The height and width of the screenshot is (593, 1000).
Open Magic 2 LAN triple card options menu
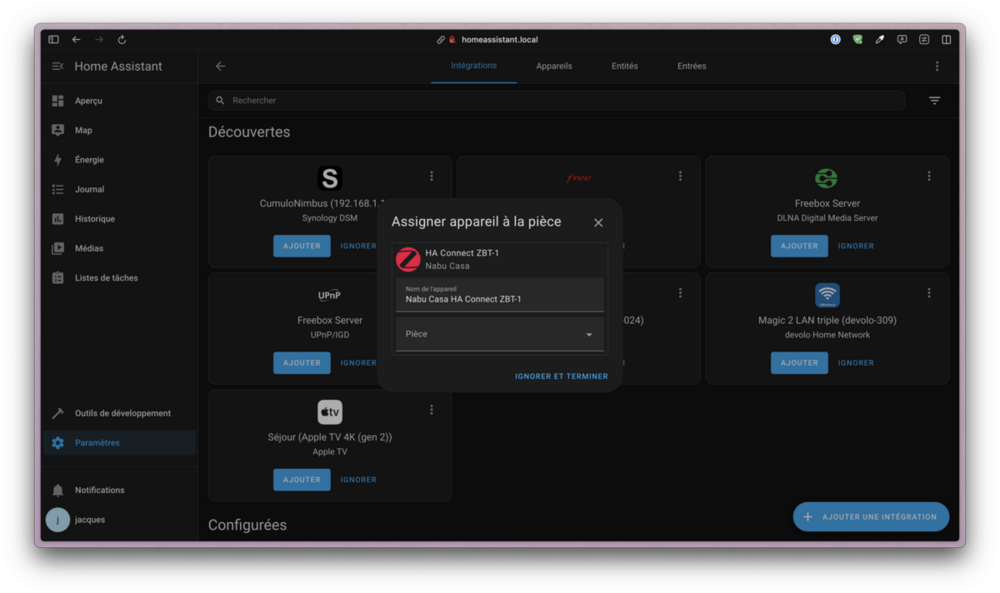[x=929, y=293]
